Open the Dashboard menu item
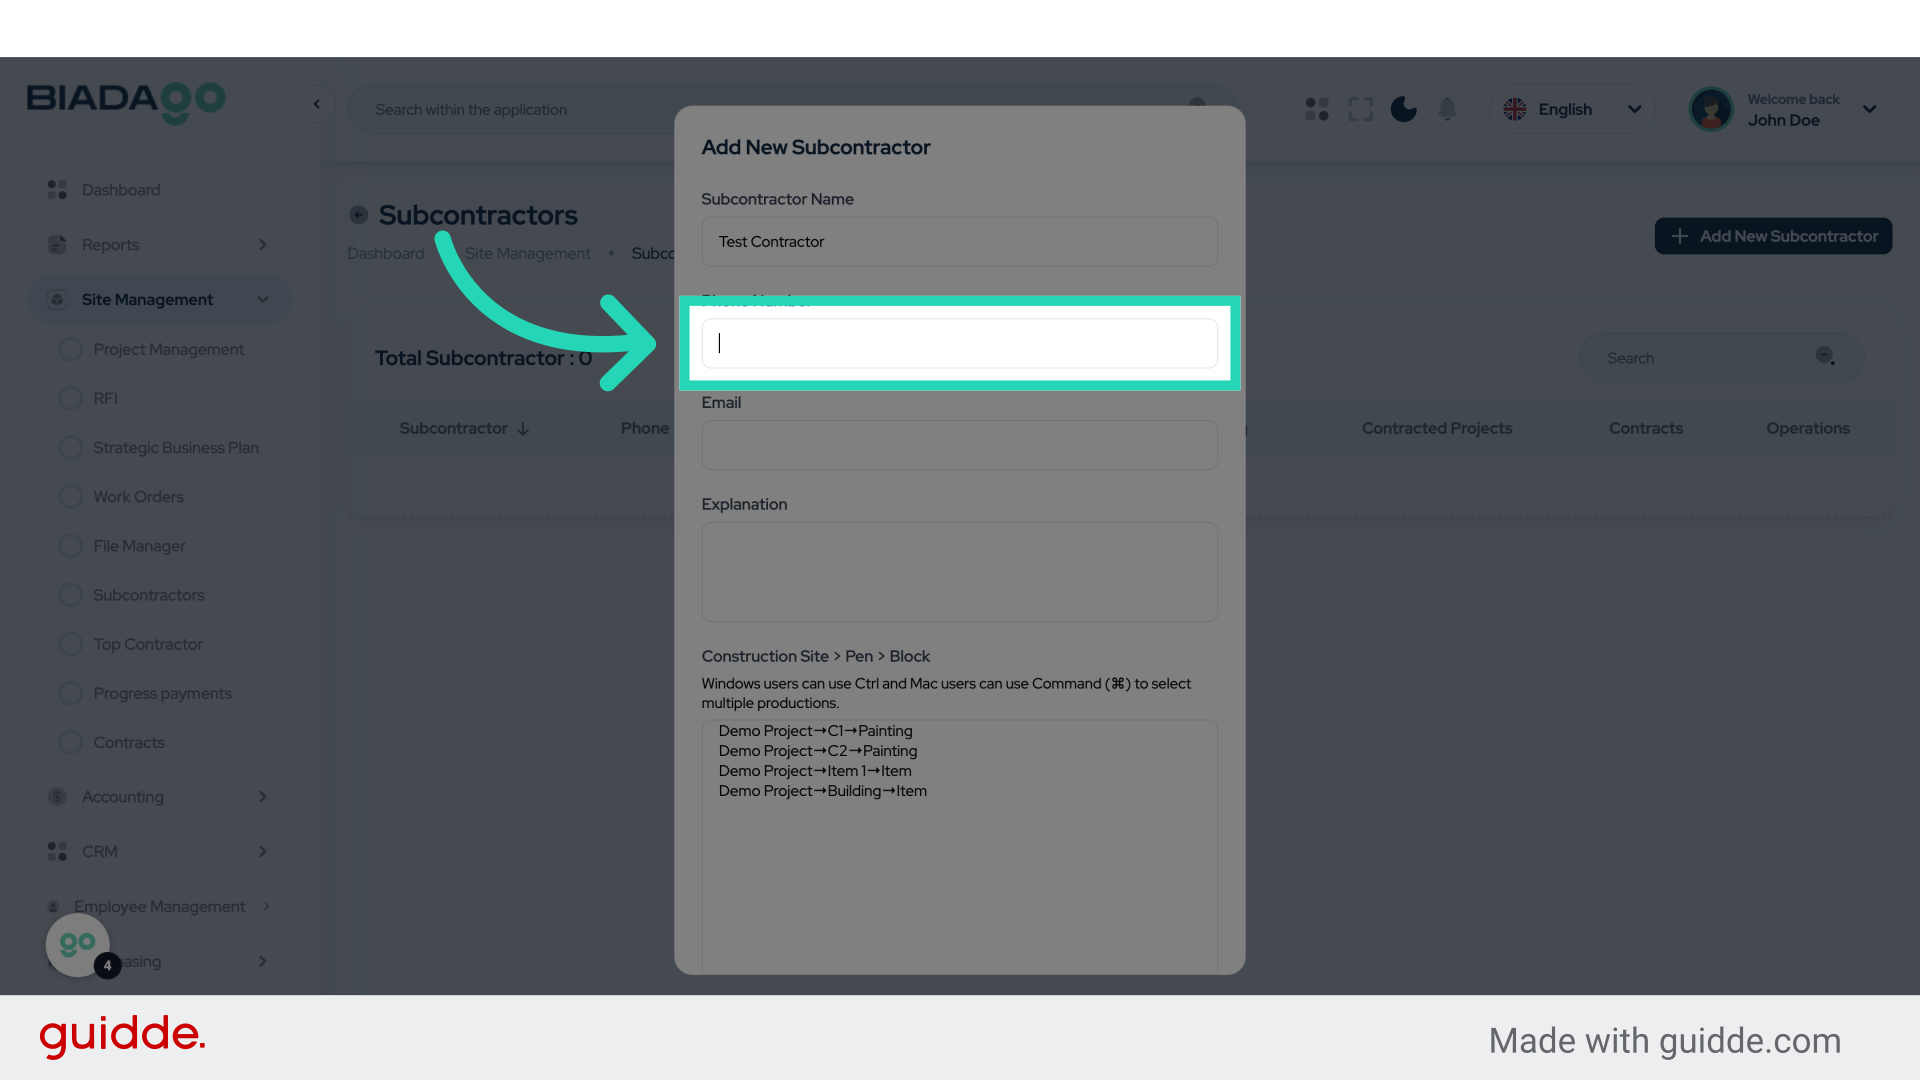1920x1080 pixels. coord(120,190)
